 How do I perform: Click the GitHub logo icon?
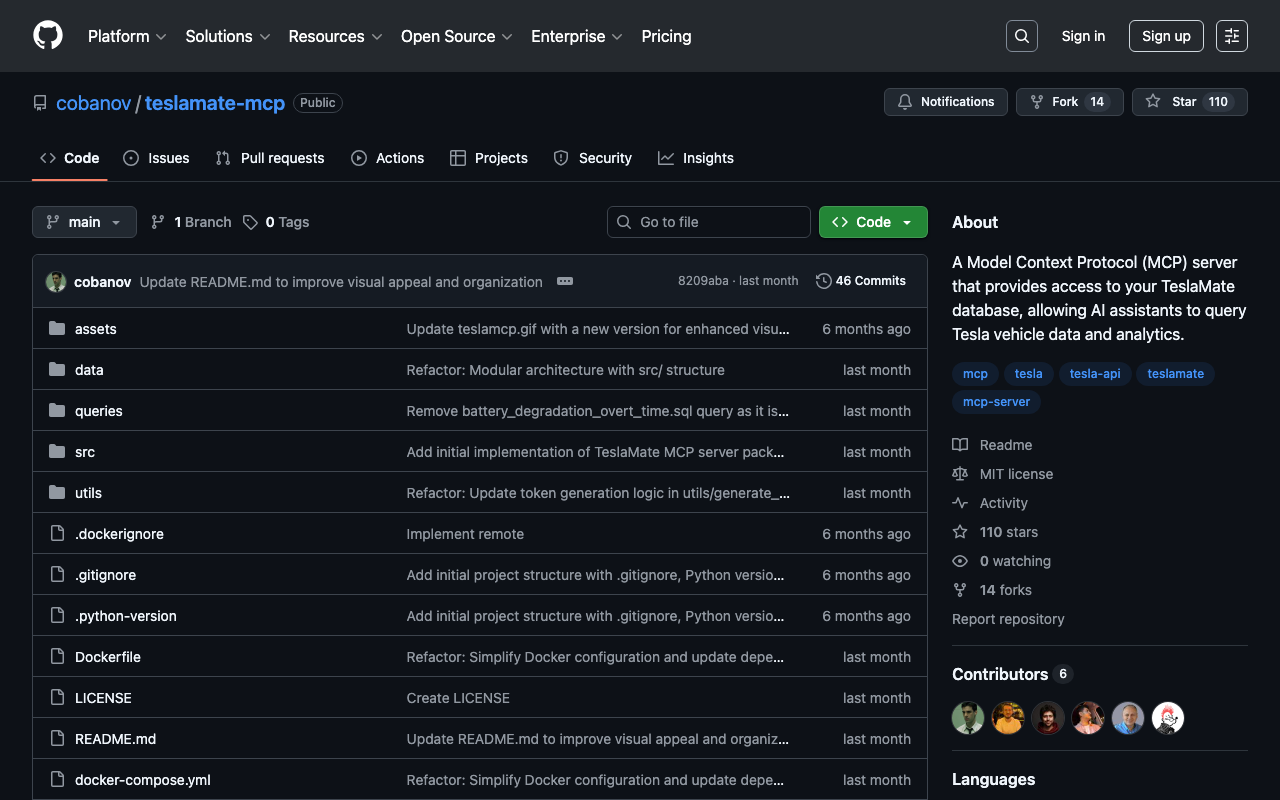coord(48,36)
